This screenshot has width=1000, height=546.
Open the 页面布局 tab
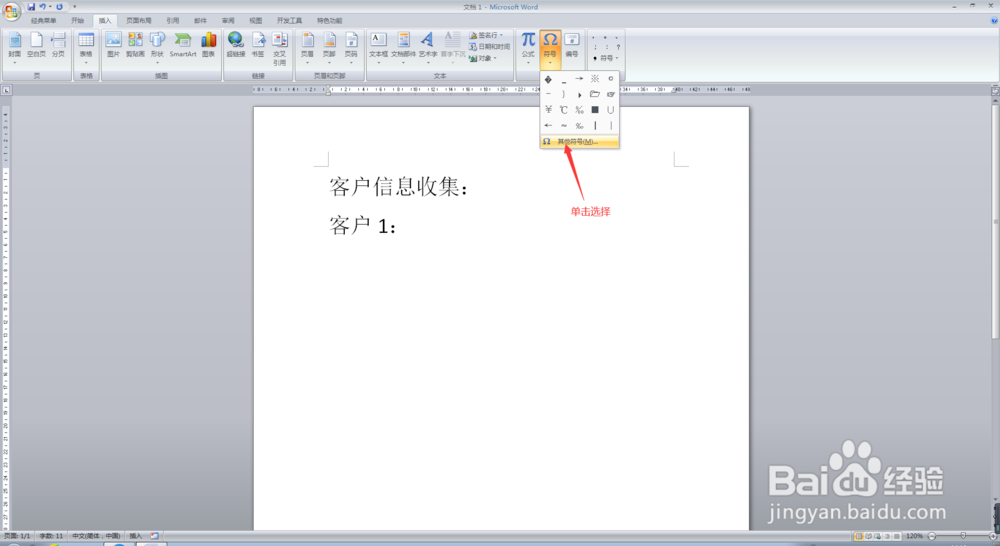pos(138,20)
